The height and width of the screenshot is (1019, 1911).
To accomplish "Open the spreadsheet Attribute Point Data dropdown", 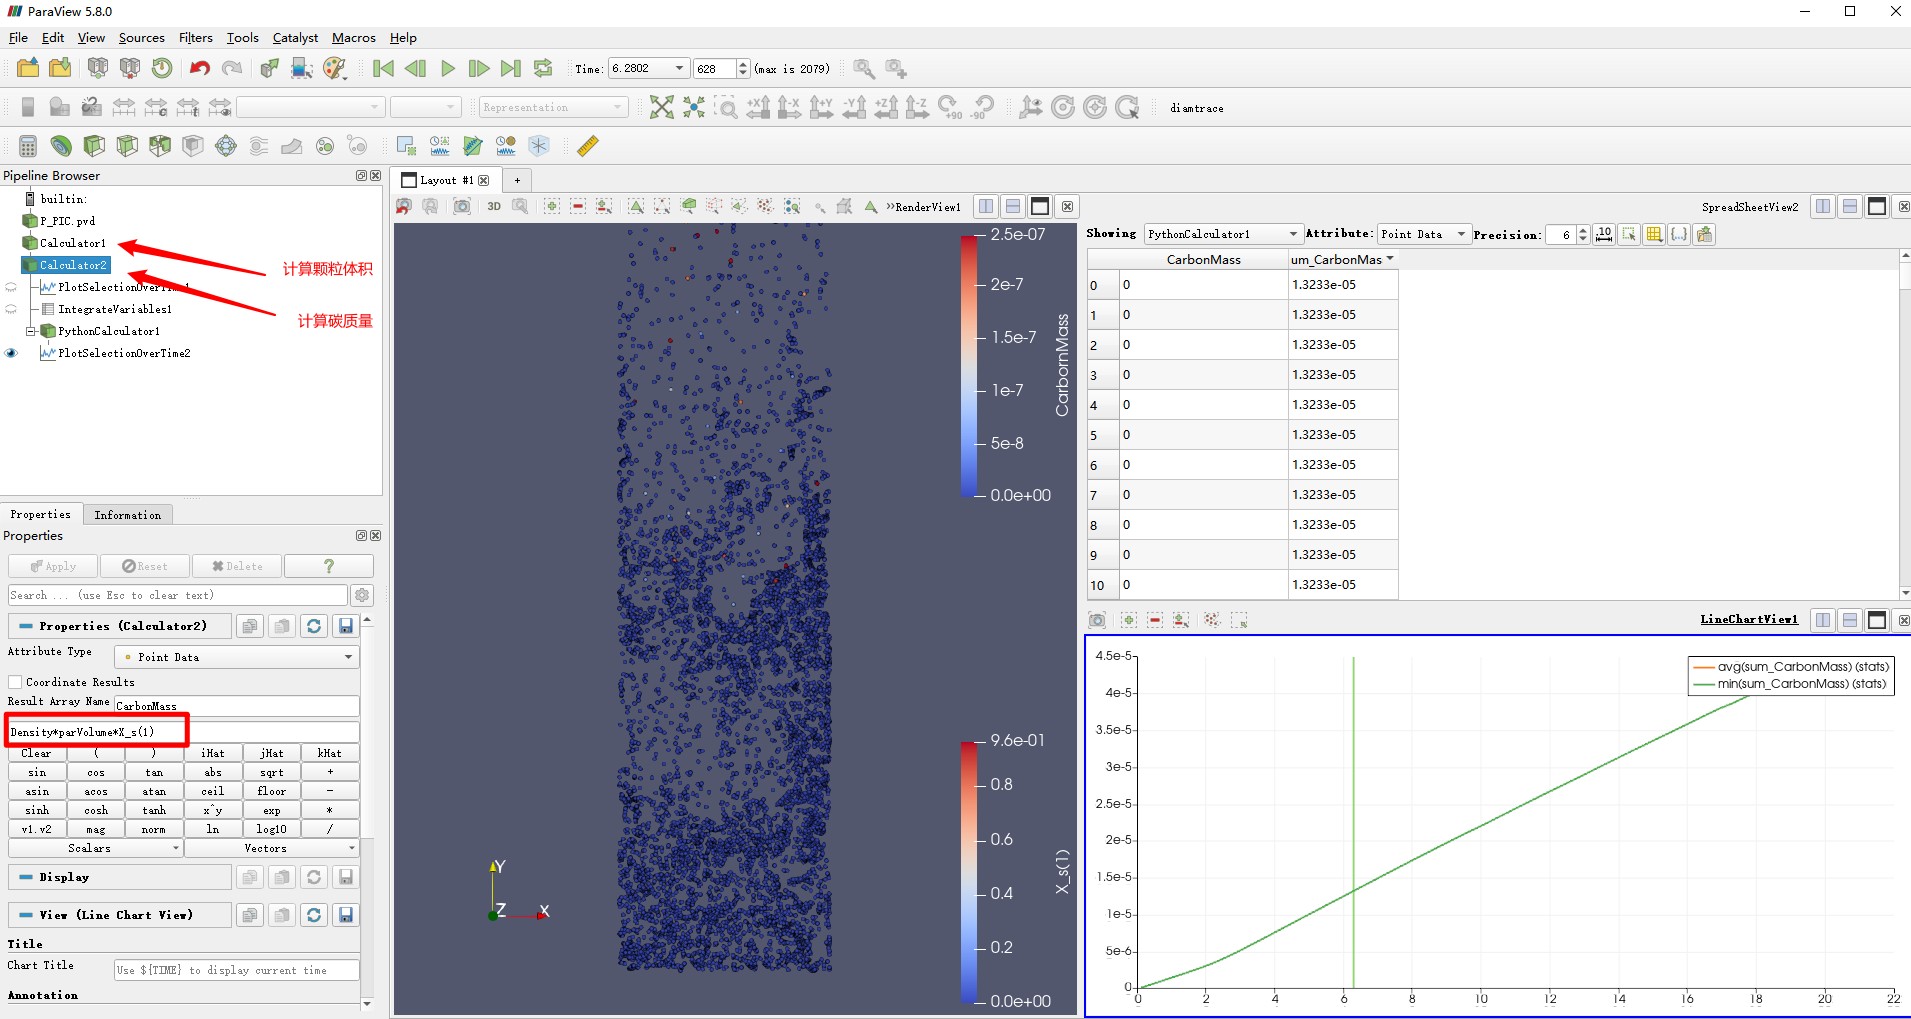I will [x=1424, y=234].
